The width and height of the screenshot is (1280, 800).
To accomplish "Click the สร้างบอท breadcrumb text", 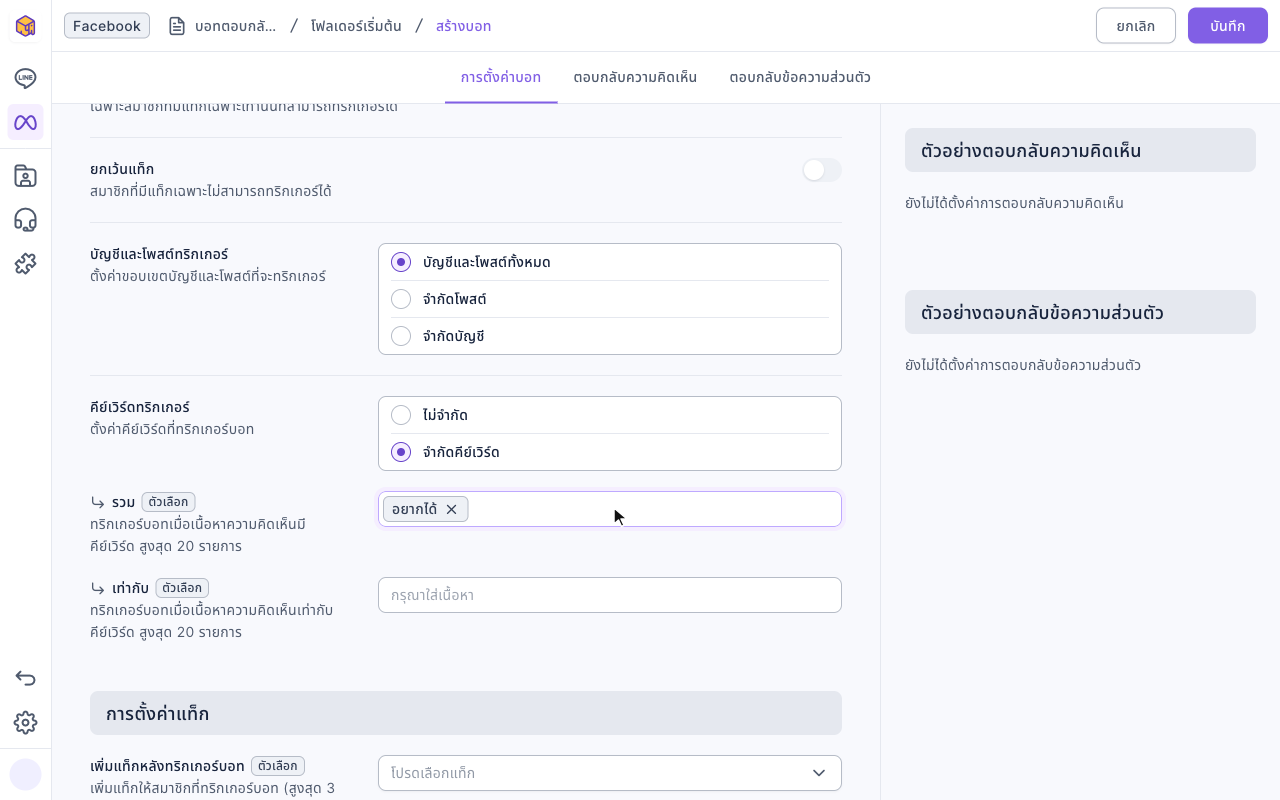I will (x=463, y=26).
